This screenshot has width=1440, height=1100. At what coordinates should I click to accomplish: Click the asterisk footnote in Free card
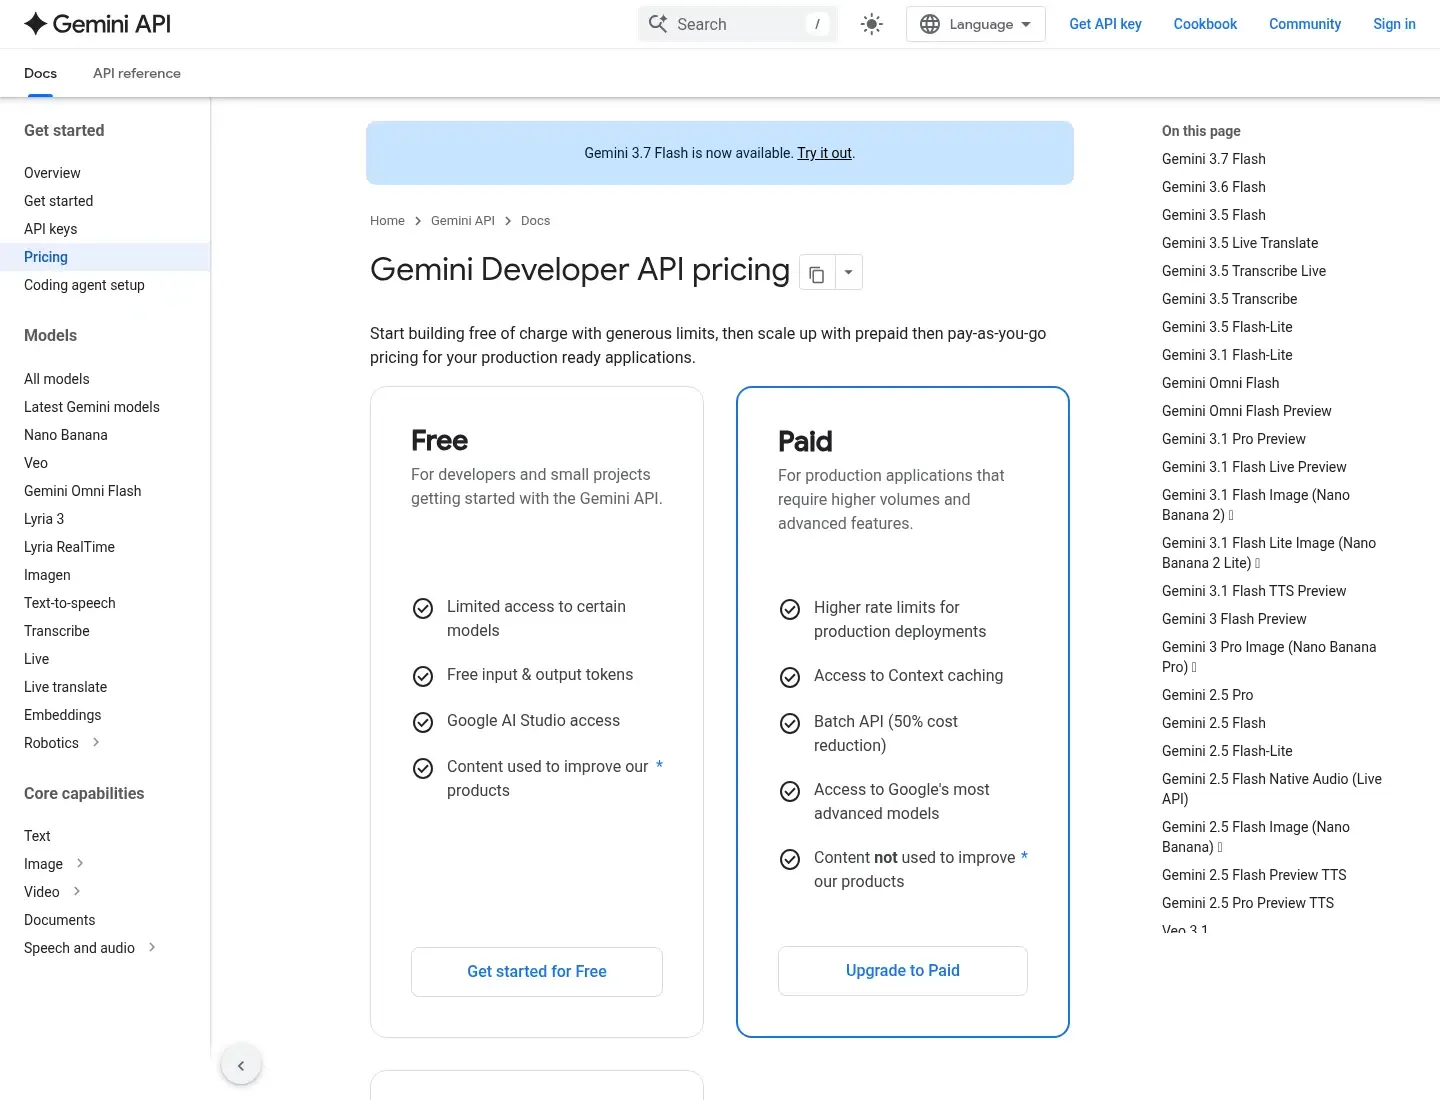tap(659, 765)
